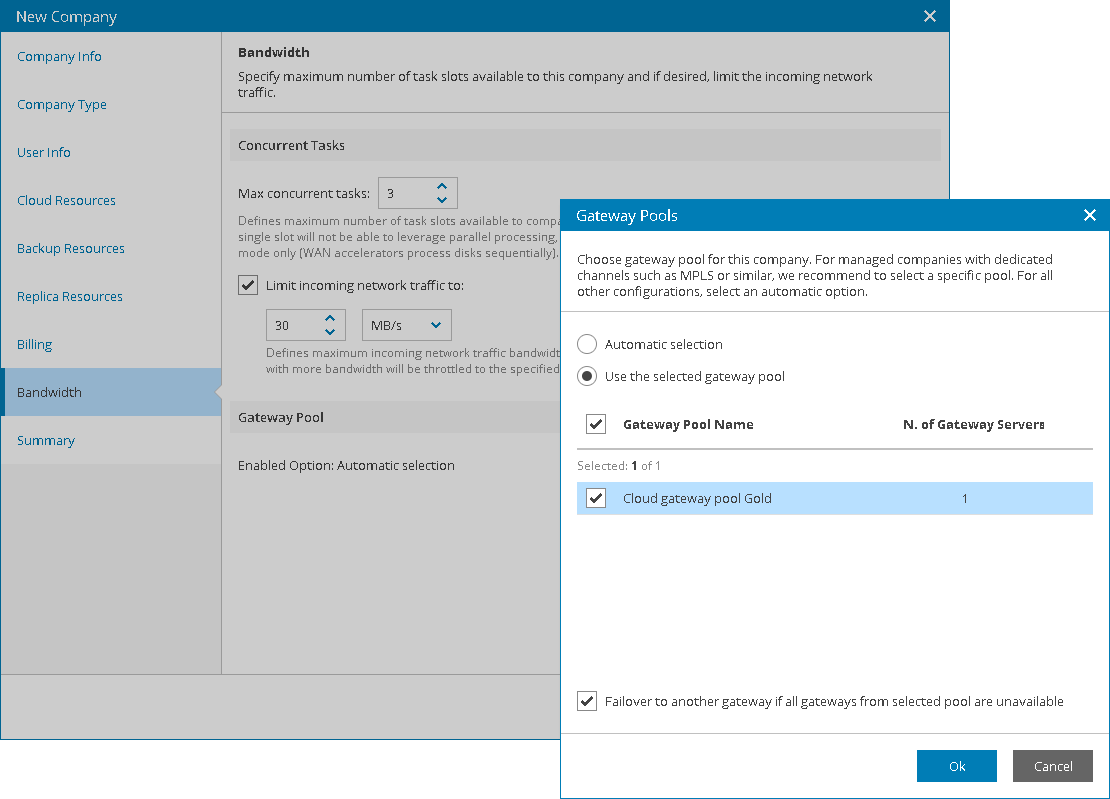
Task: Cancel the Gateway Pools dialog
Action: pos(1053,766)
